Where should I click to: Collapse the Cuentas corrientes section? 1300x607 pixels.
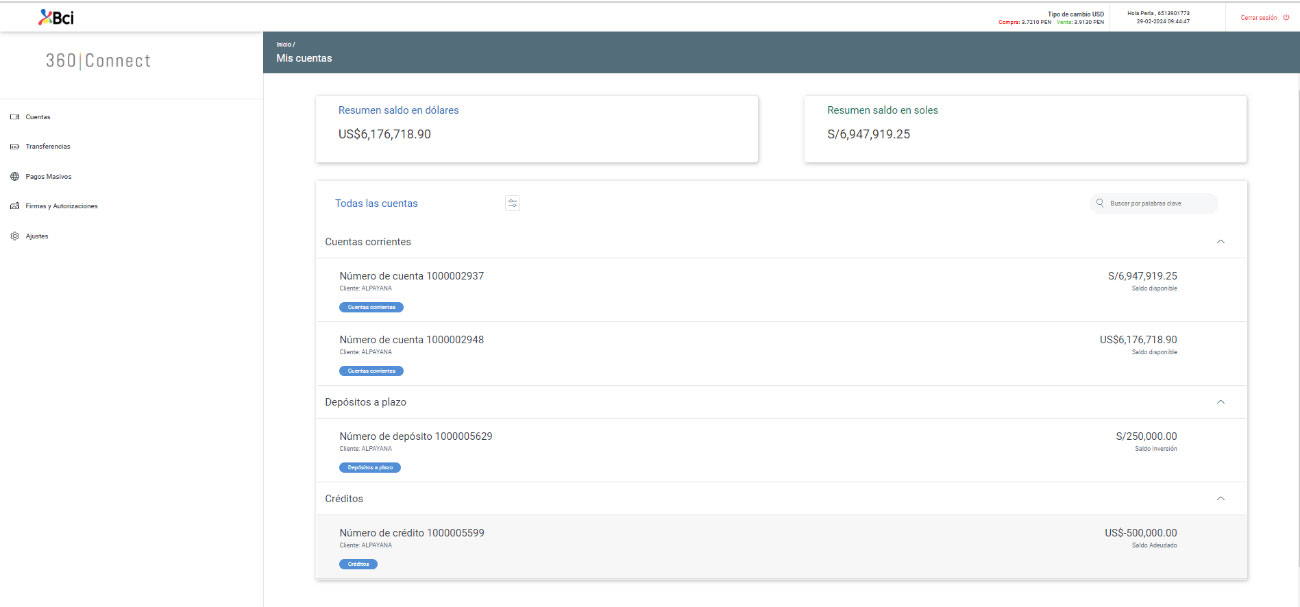coord(1220,242)
